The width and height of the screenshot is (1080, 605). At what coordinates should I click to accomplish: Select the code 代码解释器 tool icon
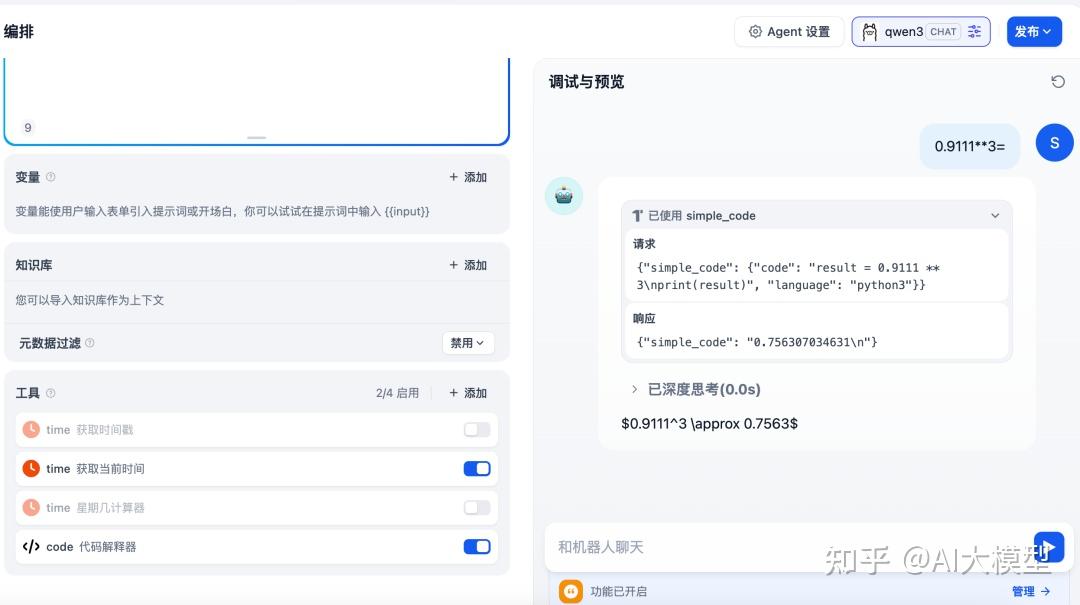(30, 546)
